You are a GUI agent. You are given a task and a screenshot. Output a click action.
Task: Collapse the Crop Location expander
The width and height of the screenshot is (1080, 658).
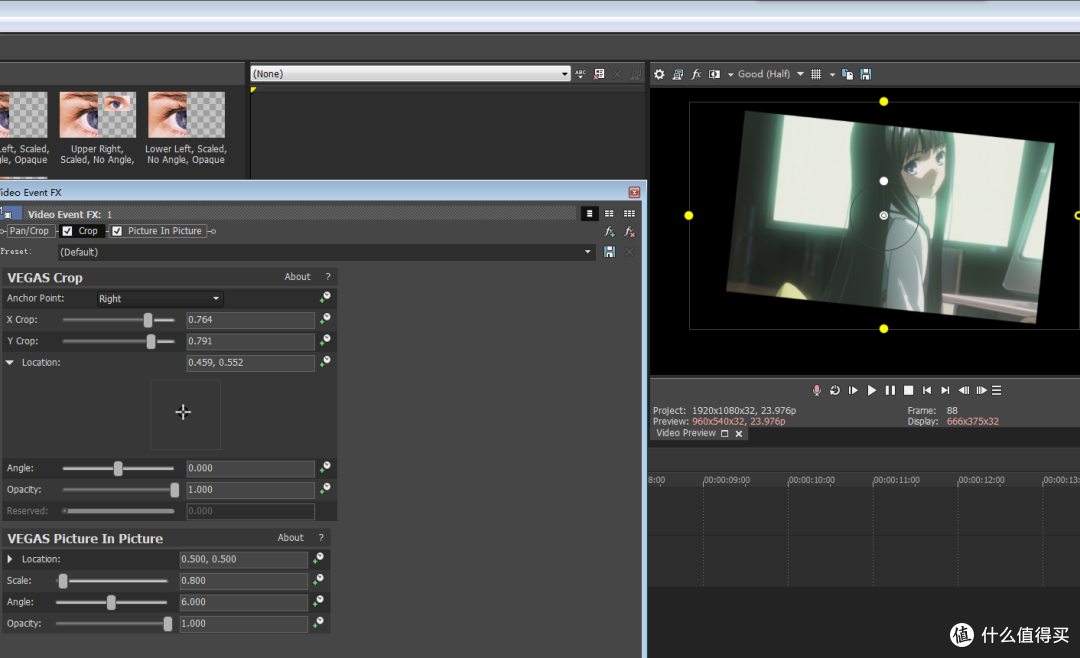10,362
